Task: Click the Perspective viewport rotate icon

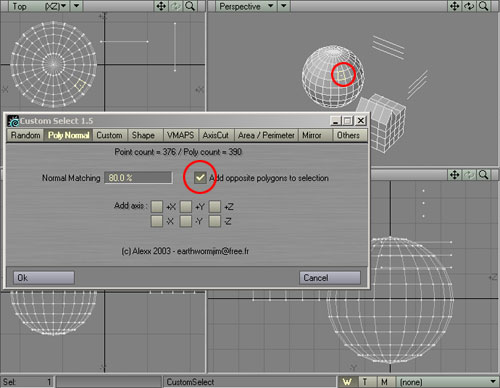Action: click(469, 6)
